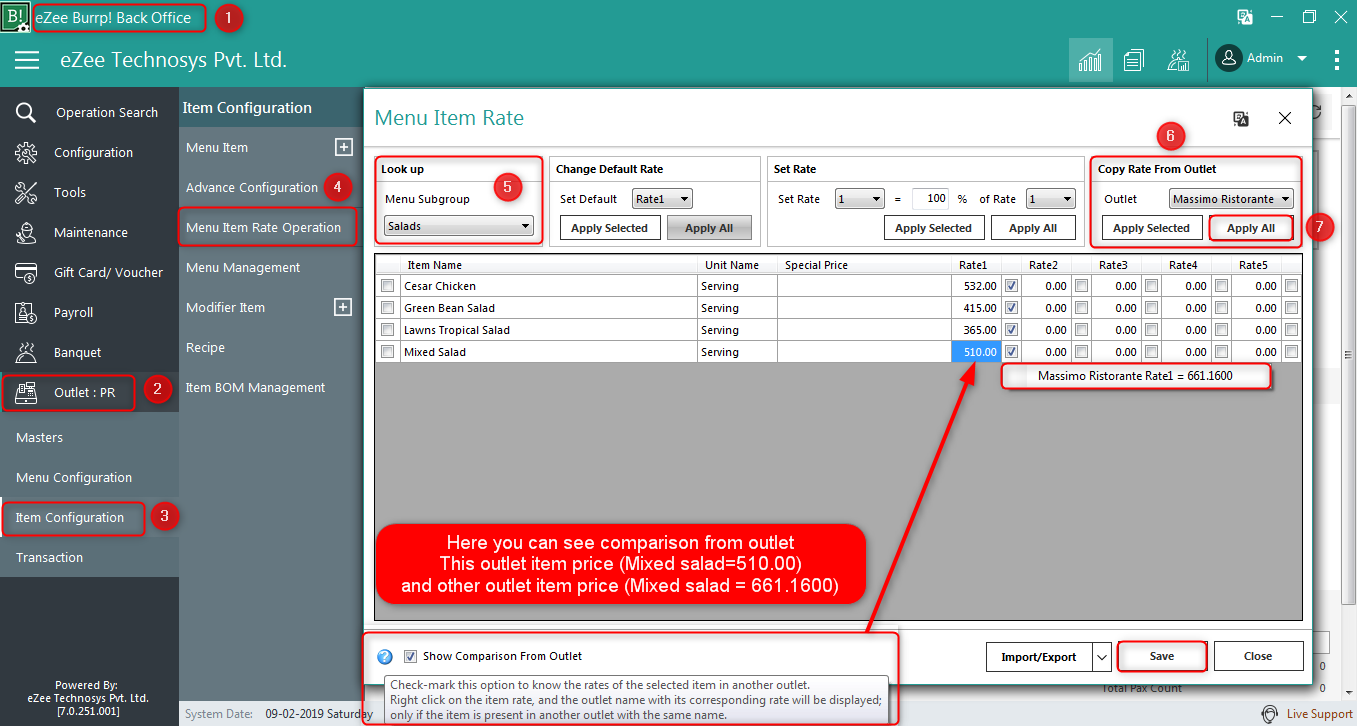
Task: Open Recipe menu item
Action: click(205, 347)
